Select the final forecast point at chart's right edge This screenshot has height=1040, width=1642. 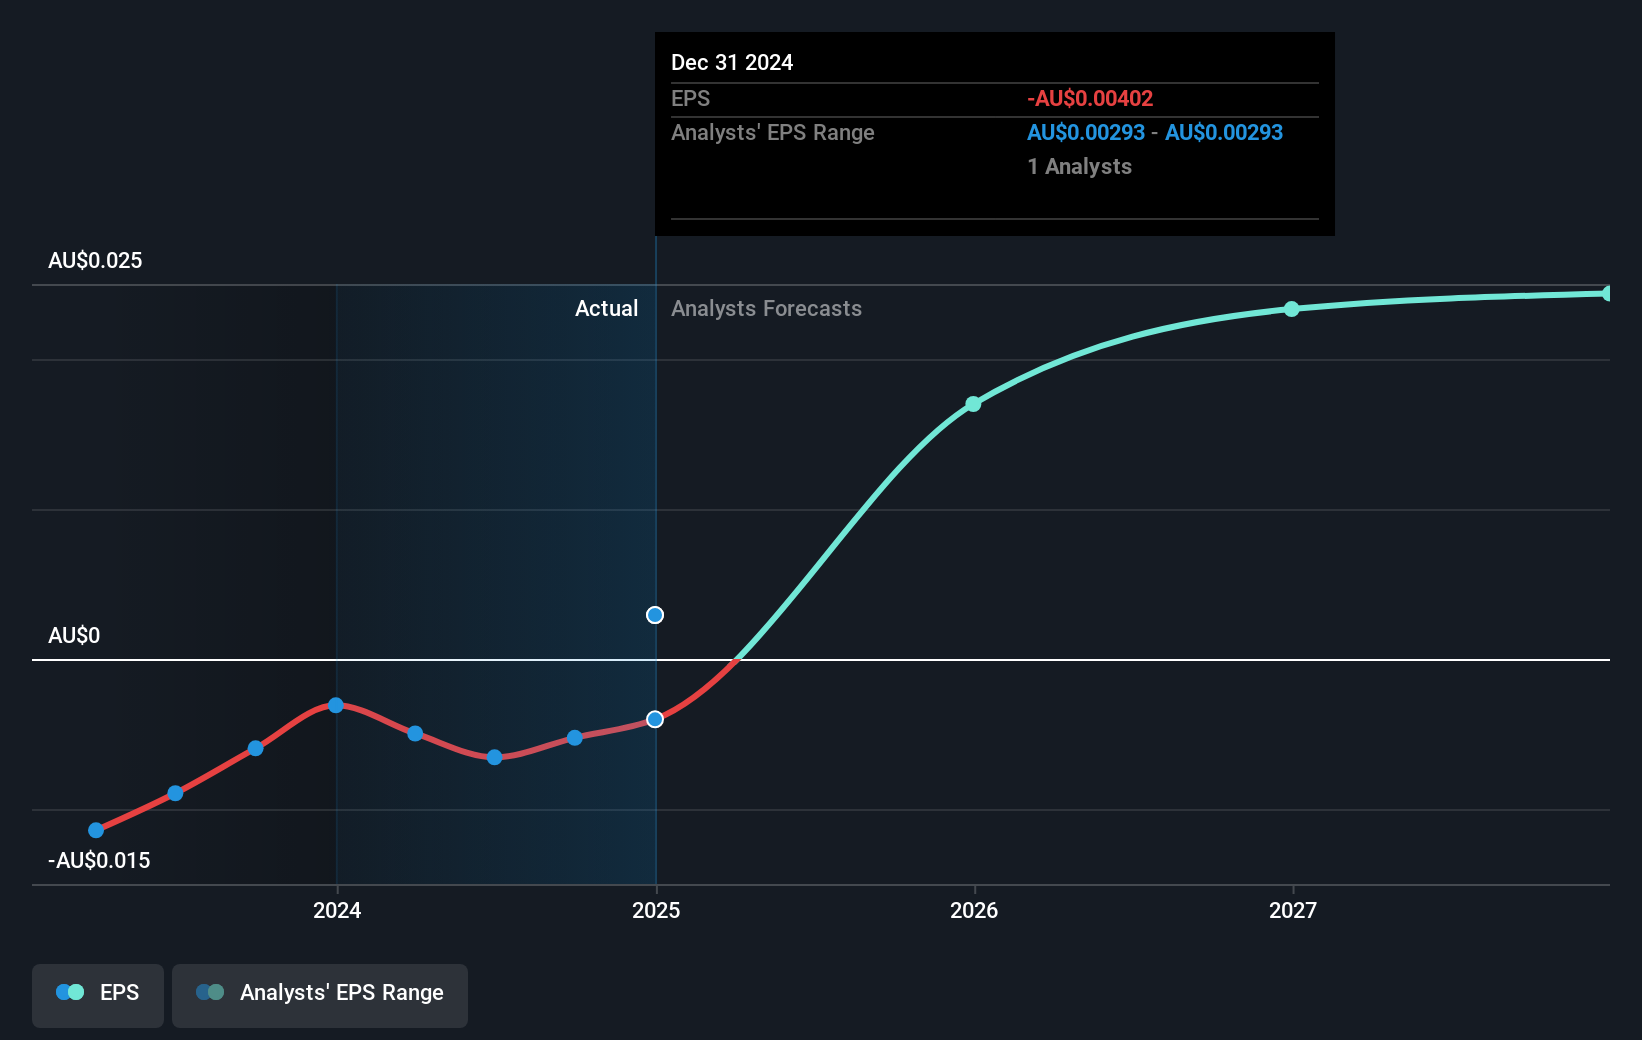point(1607,293)
